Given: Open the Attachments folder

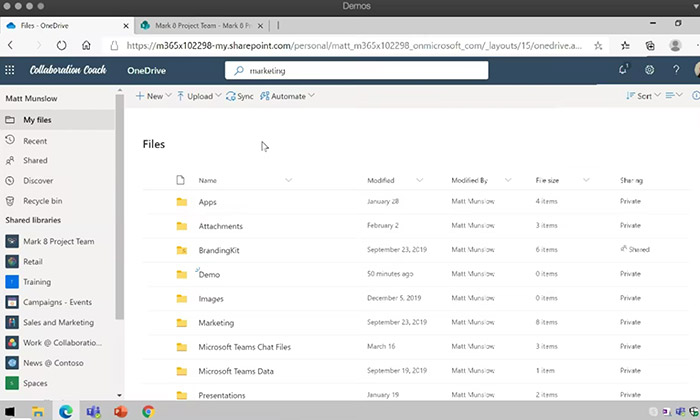Looking at the screenshot, I should click(221, 226).
